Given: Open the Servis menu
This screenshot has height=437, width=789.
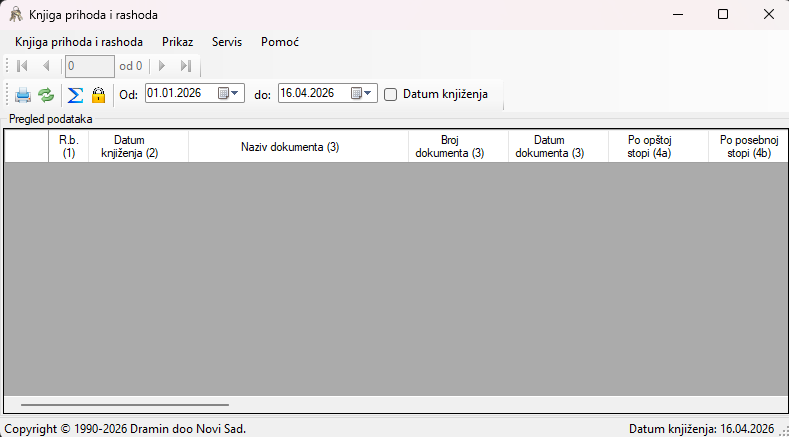Looking at the screenshot, I should [227, 42].
